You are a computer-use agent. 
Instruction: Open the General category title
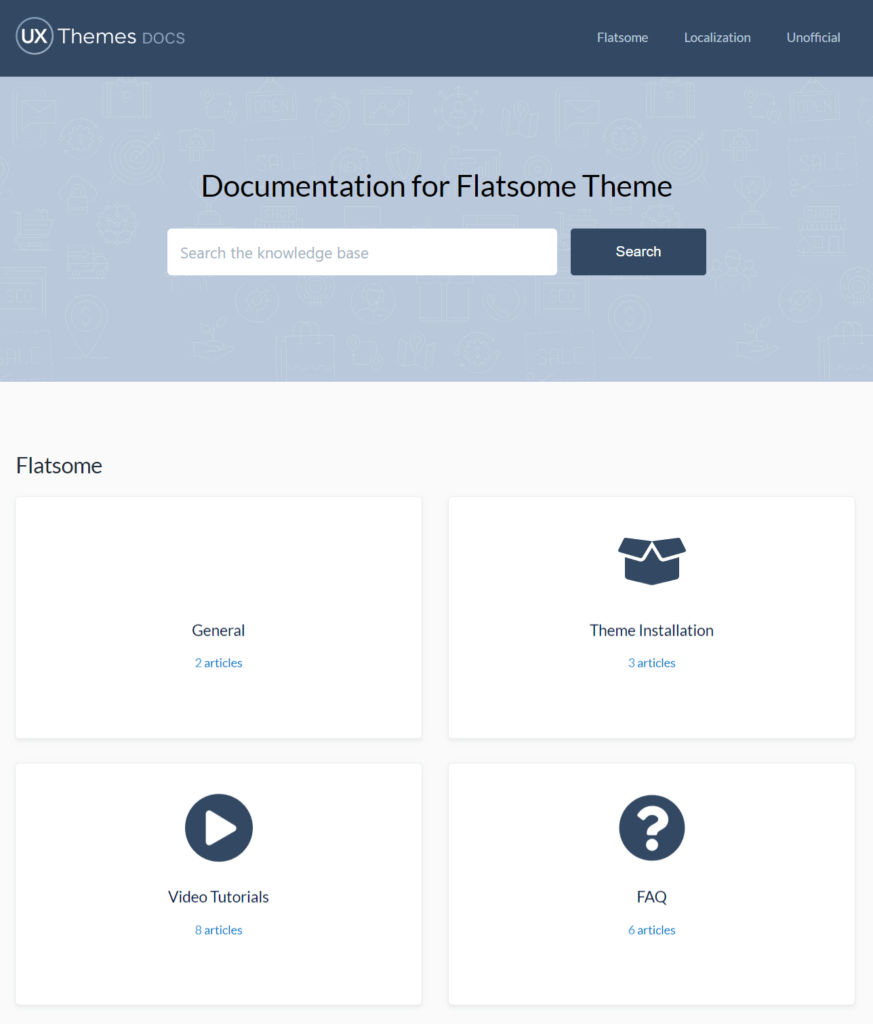click(218, 630)
